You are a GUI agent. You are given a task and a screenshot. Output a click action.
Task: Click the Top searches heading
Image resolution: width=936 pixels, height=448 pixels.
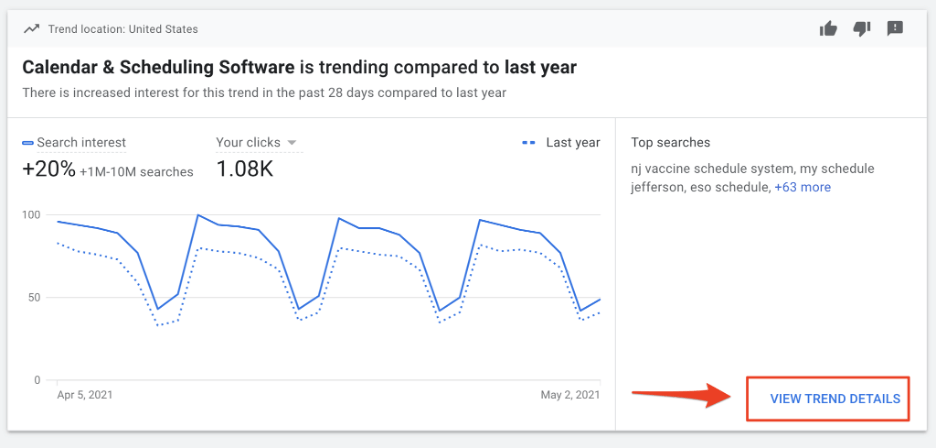(x=670, y=143)
